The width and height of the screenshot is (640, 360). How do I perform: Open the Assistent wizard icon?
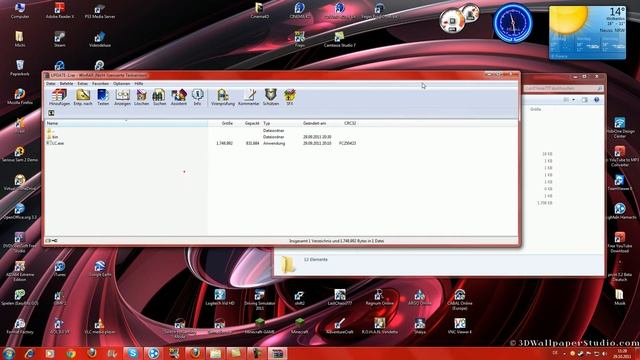(179, 97)
